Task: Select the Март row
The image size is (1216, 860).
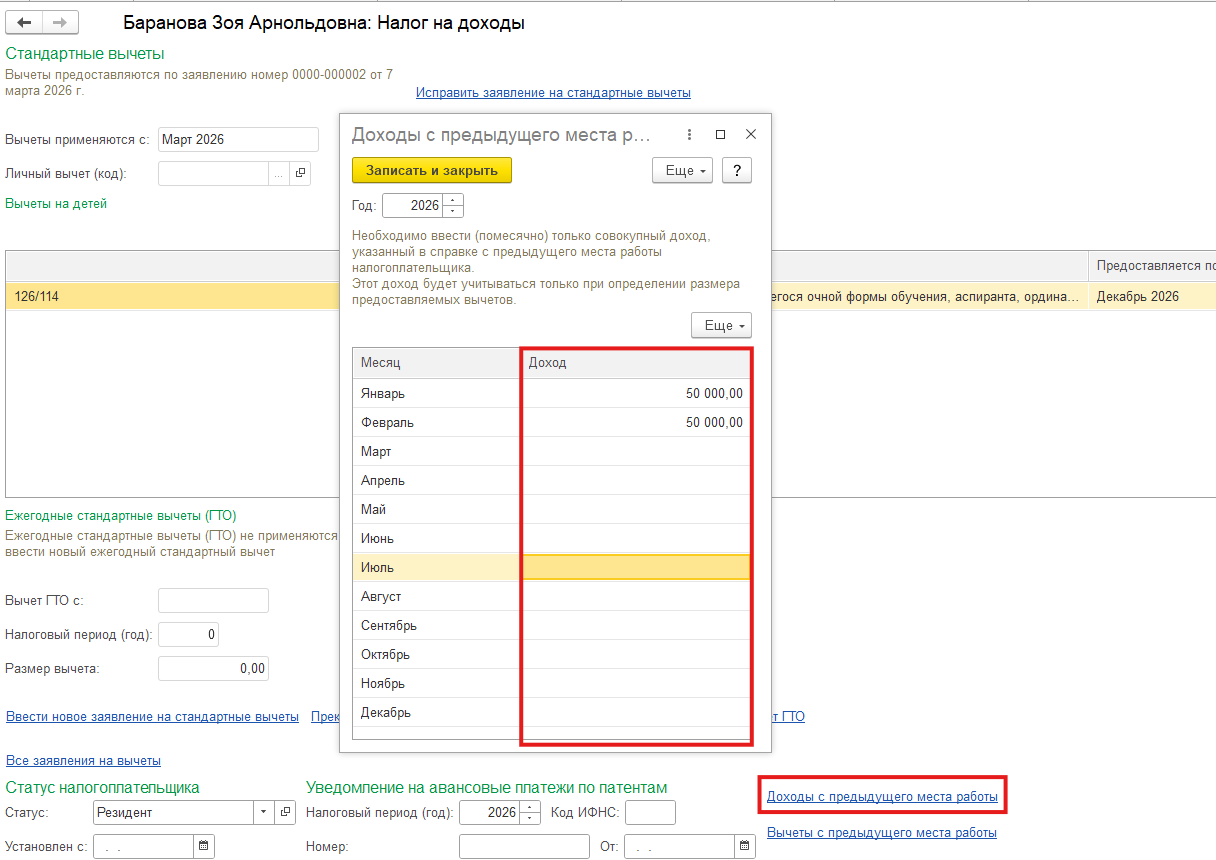Action: (552, 451)
